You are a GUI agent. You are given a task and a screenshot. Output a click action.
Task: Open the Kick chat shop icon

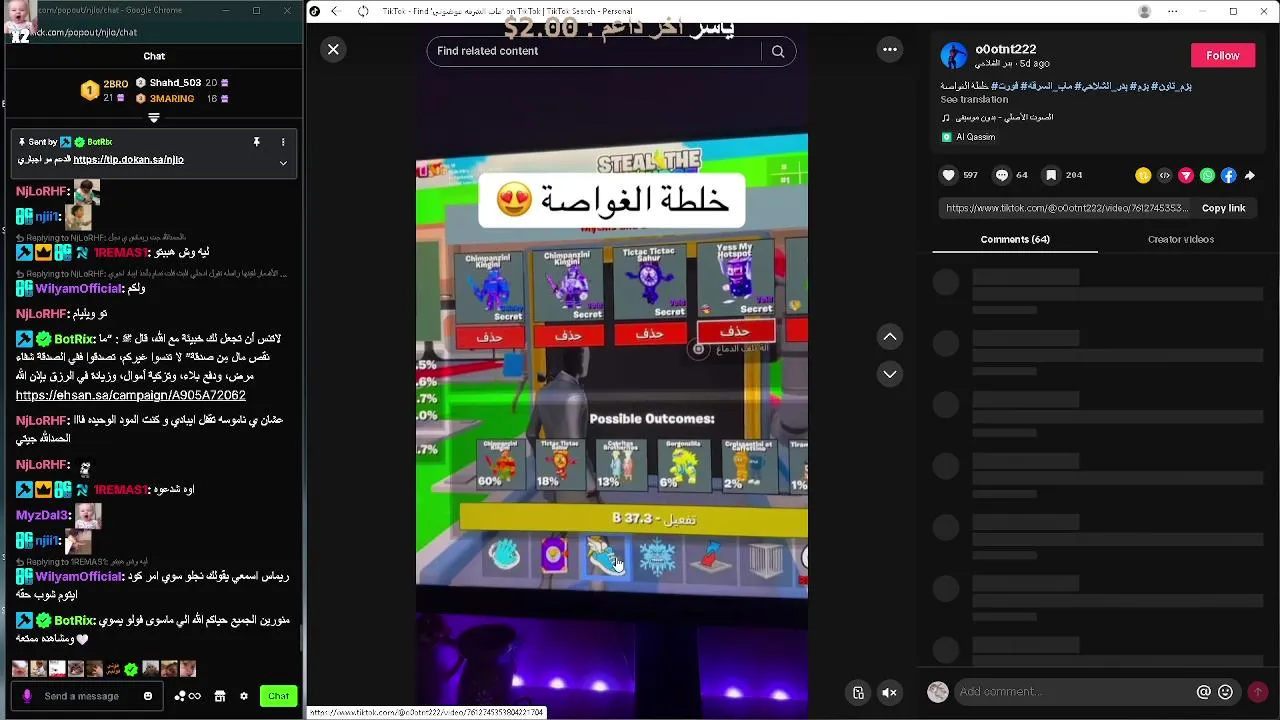click(220, 696)
